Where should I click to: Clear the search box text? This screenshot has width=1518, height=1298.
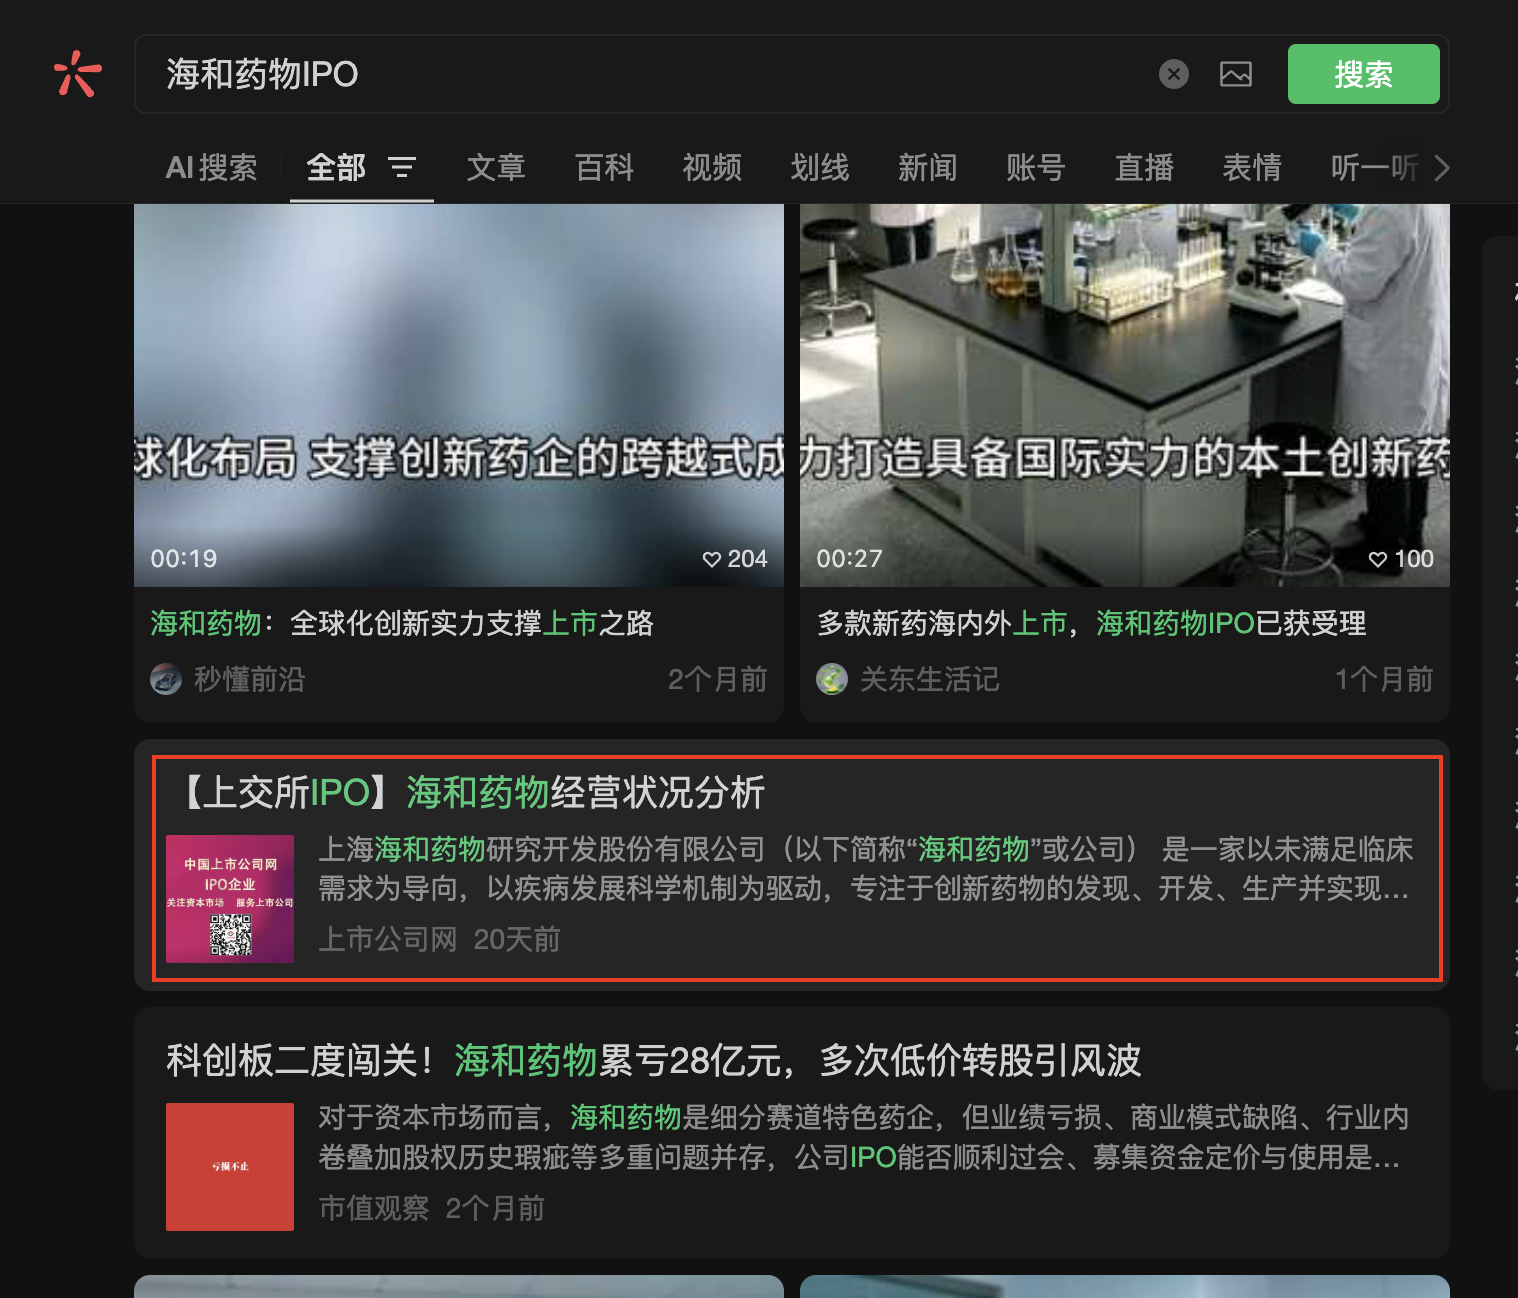pos(1174,74)
